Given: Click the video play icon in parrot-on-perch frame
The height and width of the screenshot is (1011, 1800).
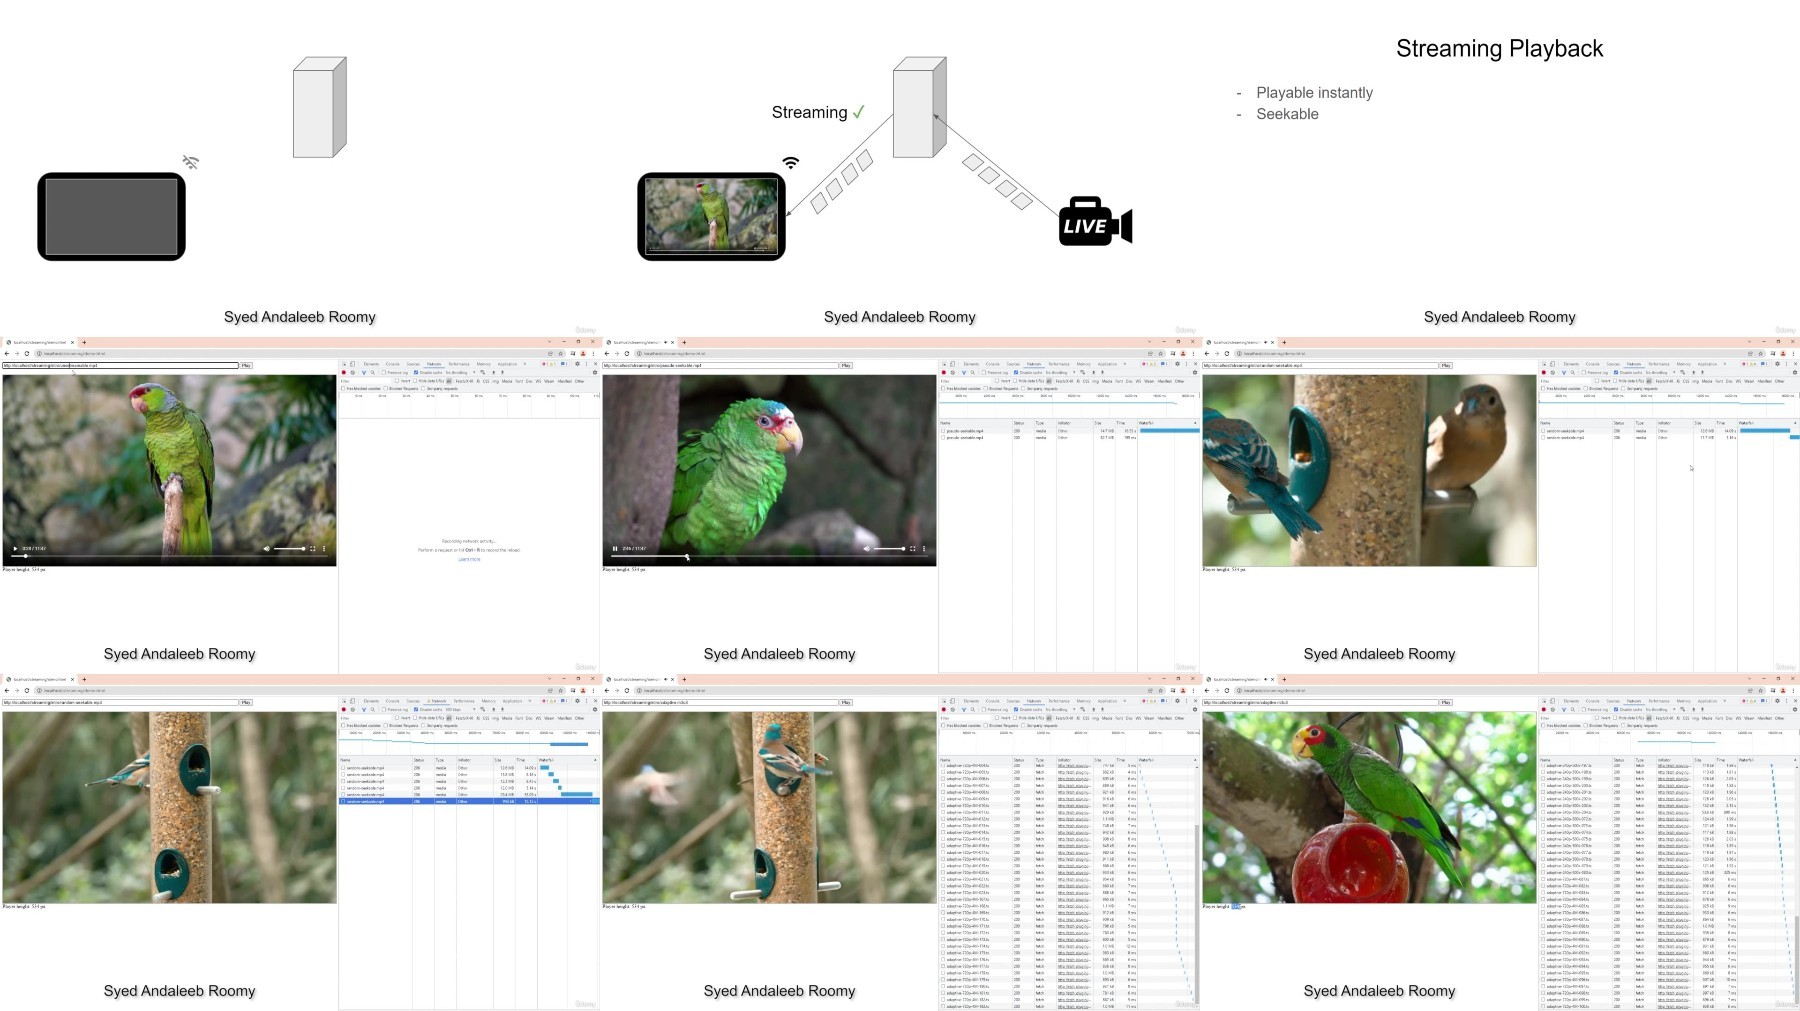Looking at the screenshot, I should pyautogui.click(x=15, y=548).
